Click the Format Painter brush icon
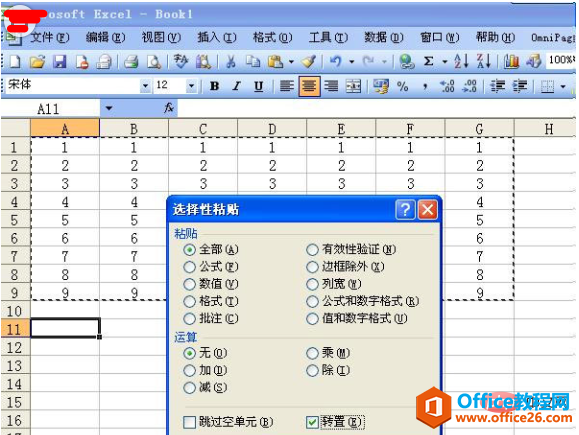The height and width of the screenshot is (435, 579). click(x=309, y=62)
